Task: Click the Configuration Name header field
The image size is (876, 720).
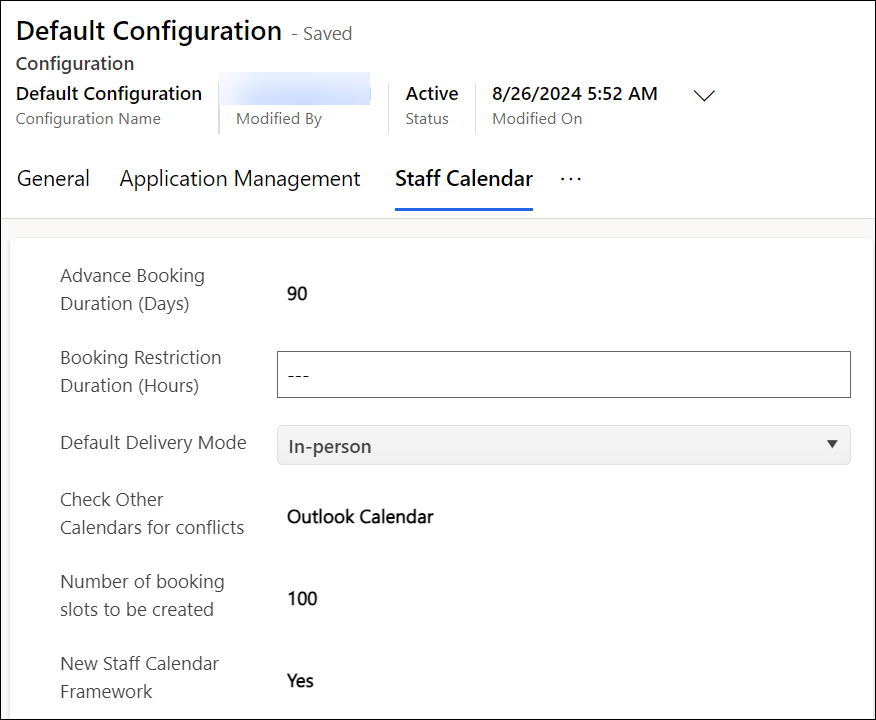Action: coord(109,94)
